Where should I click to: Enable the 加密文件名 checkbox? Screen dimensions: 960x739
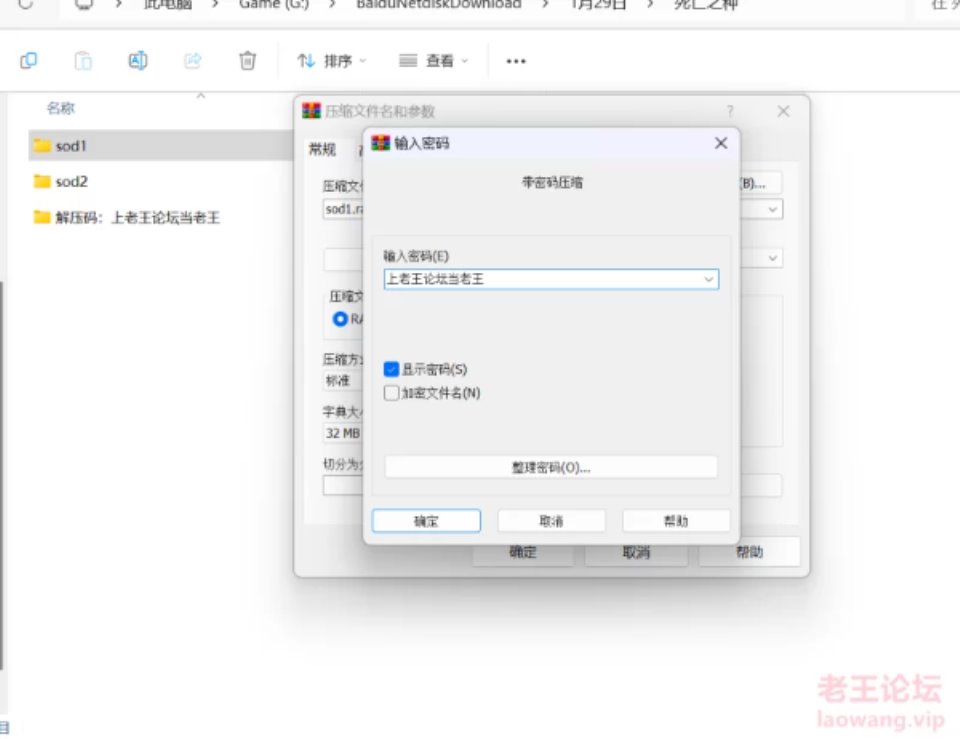pyautogui.click(x=392, y=393)
